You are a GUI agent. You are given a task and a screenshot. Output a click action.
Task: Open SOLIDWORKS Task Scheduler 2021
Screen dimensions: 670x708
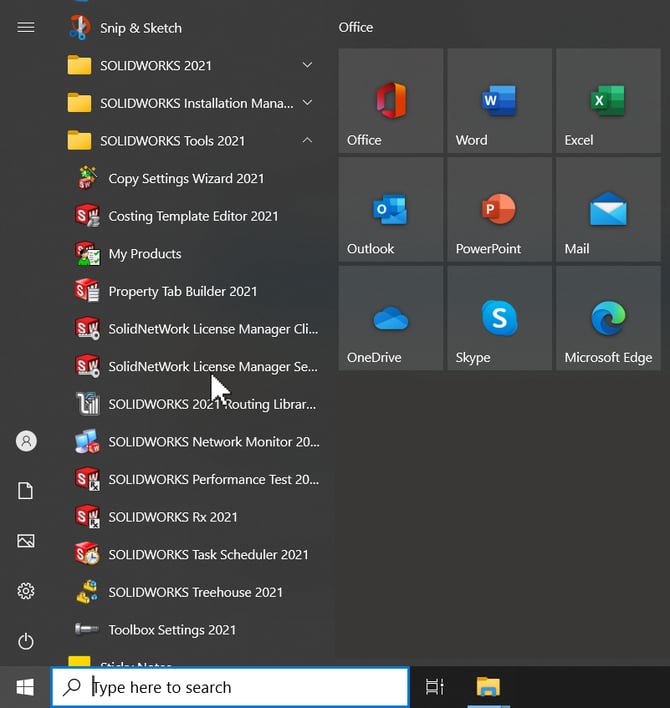(x=208, y=555)
